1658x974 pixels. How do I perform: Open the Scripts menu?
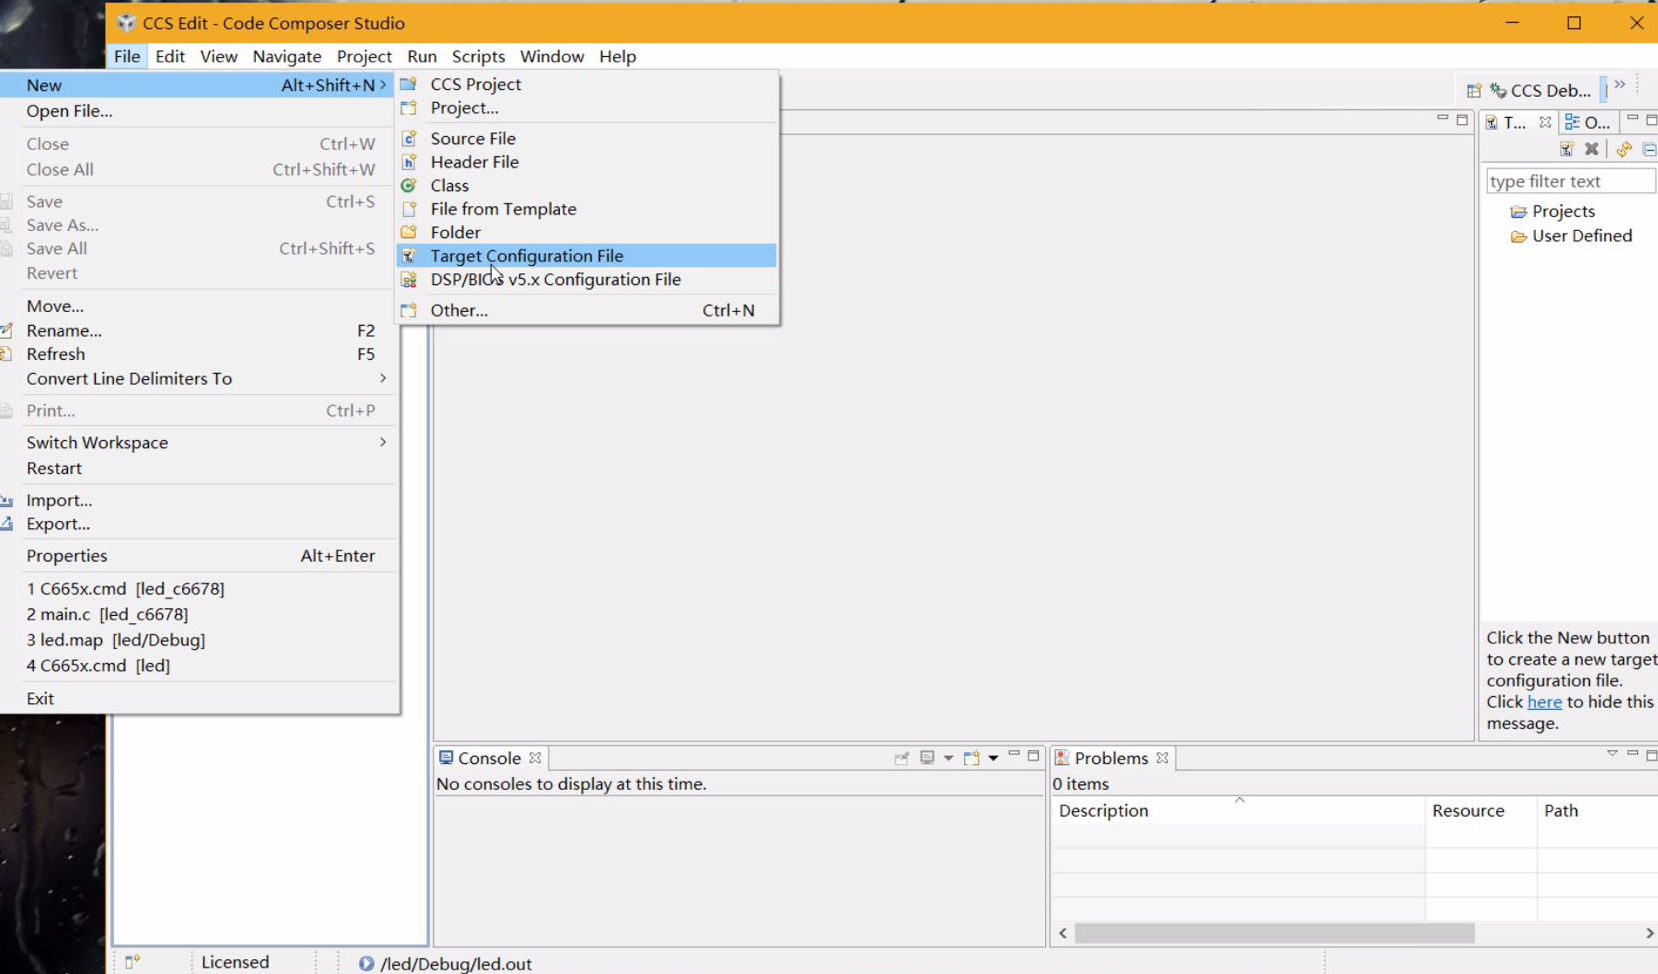479,56
